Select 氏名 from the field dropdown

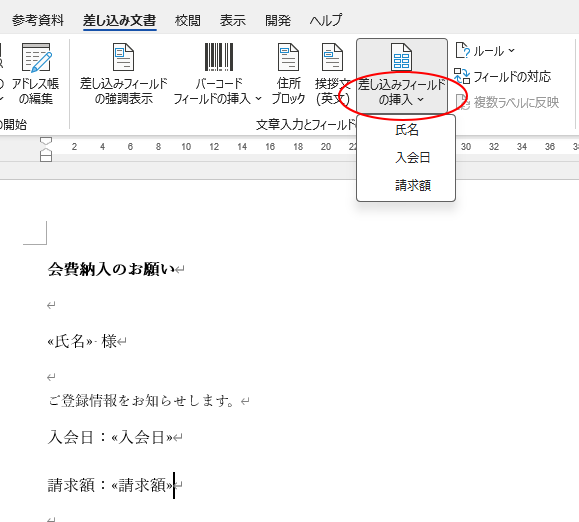click(x=406, y=130)
